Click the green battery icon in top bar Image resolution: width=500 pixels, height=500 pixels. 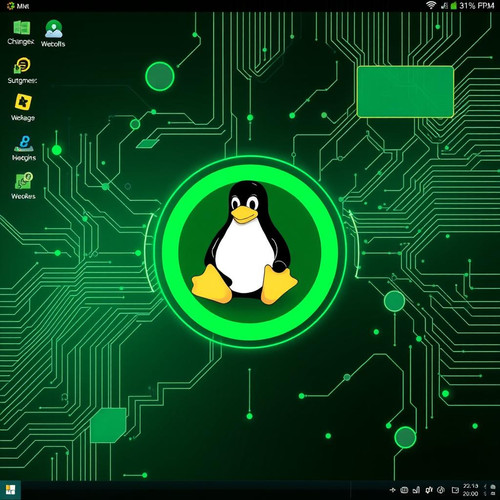(x=454, y=5)
